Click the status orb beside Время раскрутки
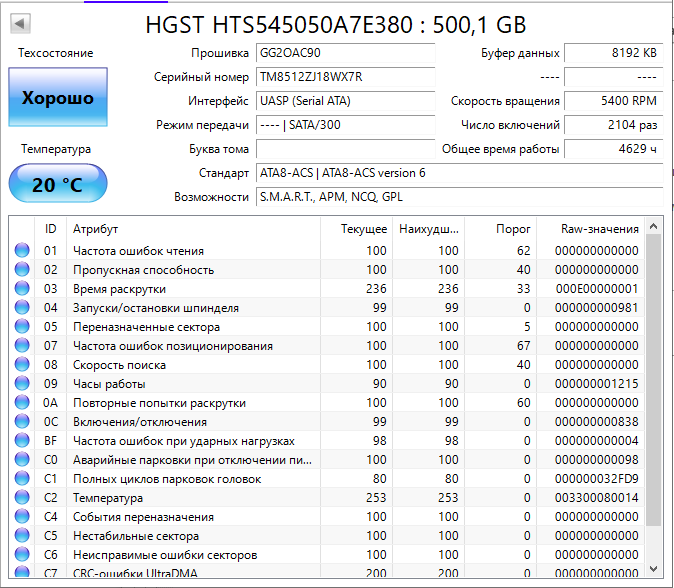The image size is (674, 588). coord(22,289)
